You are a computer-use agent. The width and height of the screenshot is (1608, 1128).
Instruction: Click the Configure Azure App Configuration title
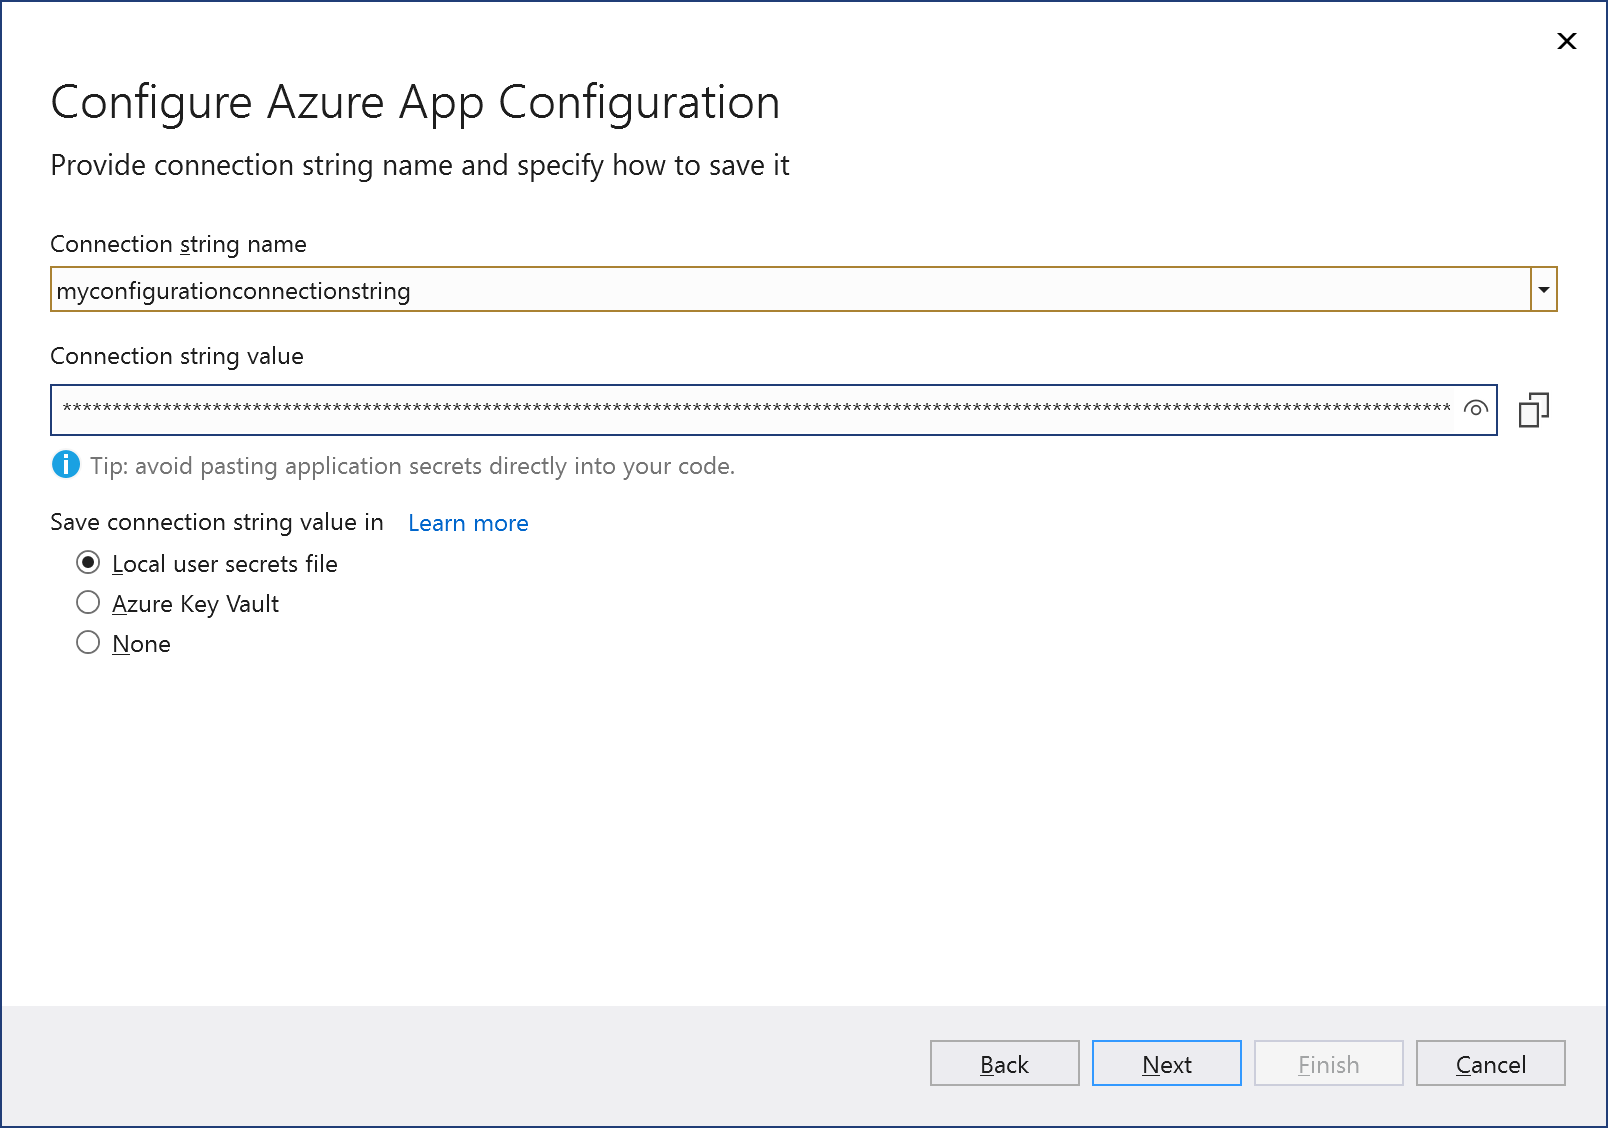(415, 101)
